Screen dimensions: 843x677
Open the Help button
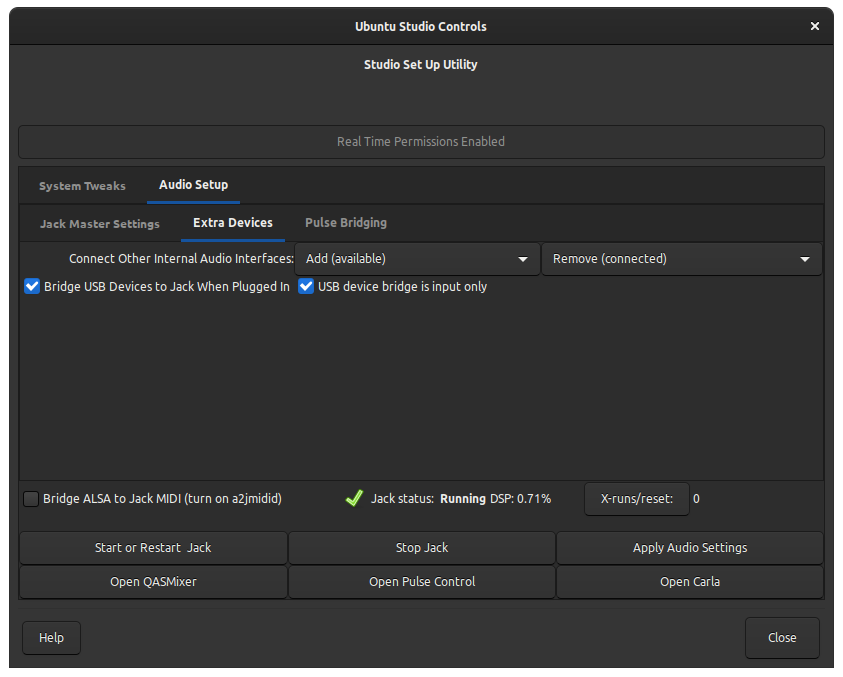click(x=52, y=638)
